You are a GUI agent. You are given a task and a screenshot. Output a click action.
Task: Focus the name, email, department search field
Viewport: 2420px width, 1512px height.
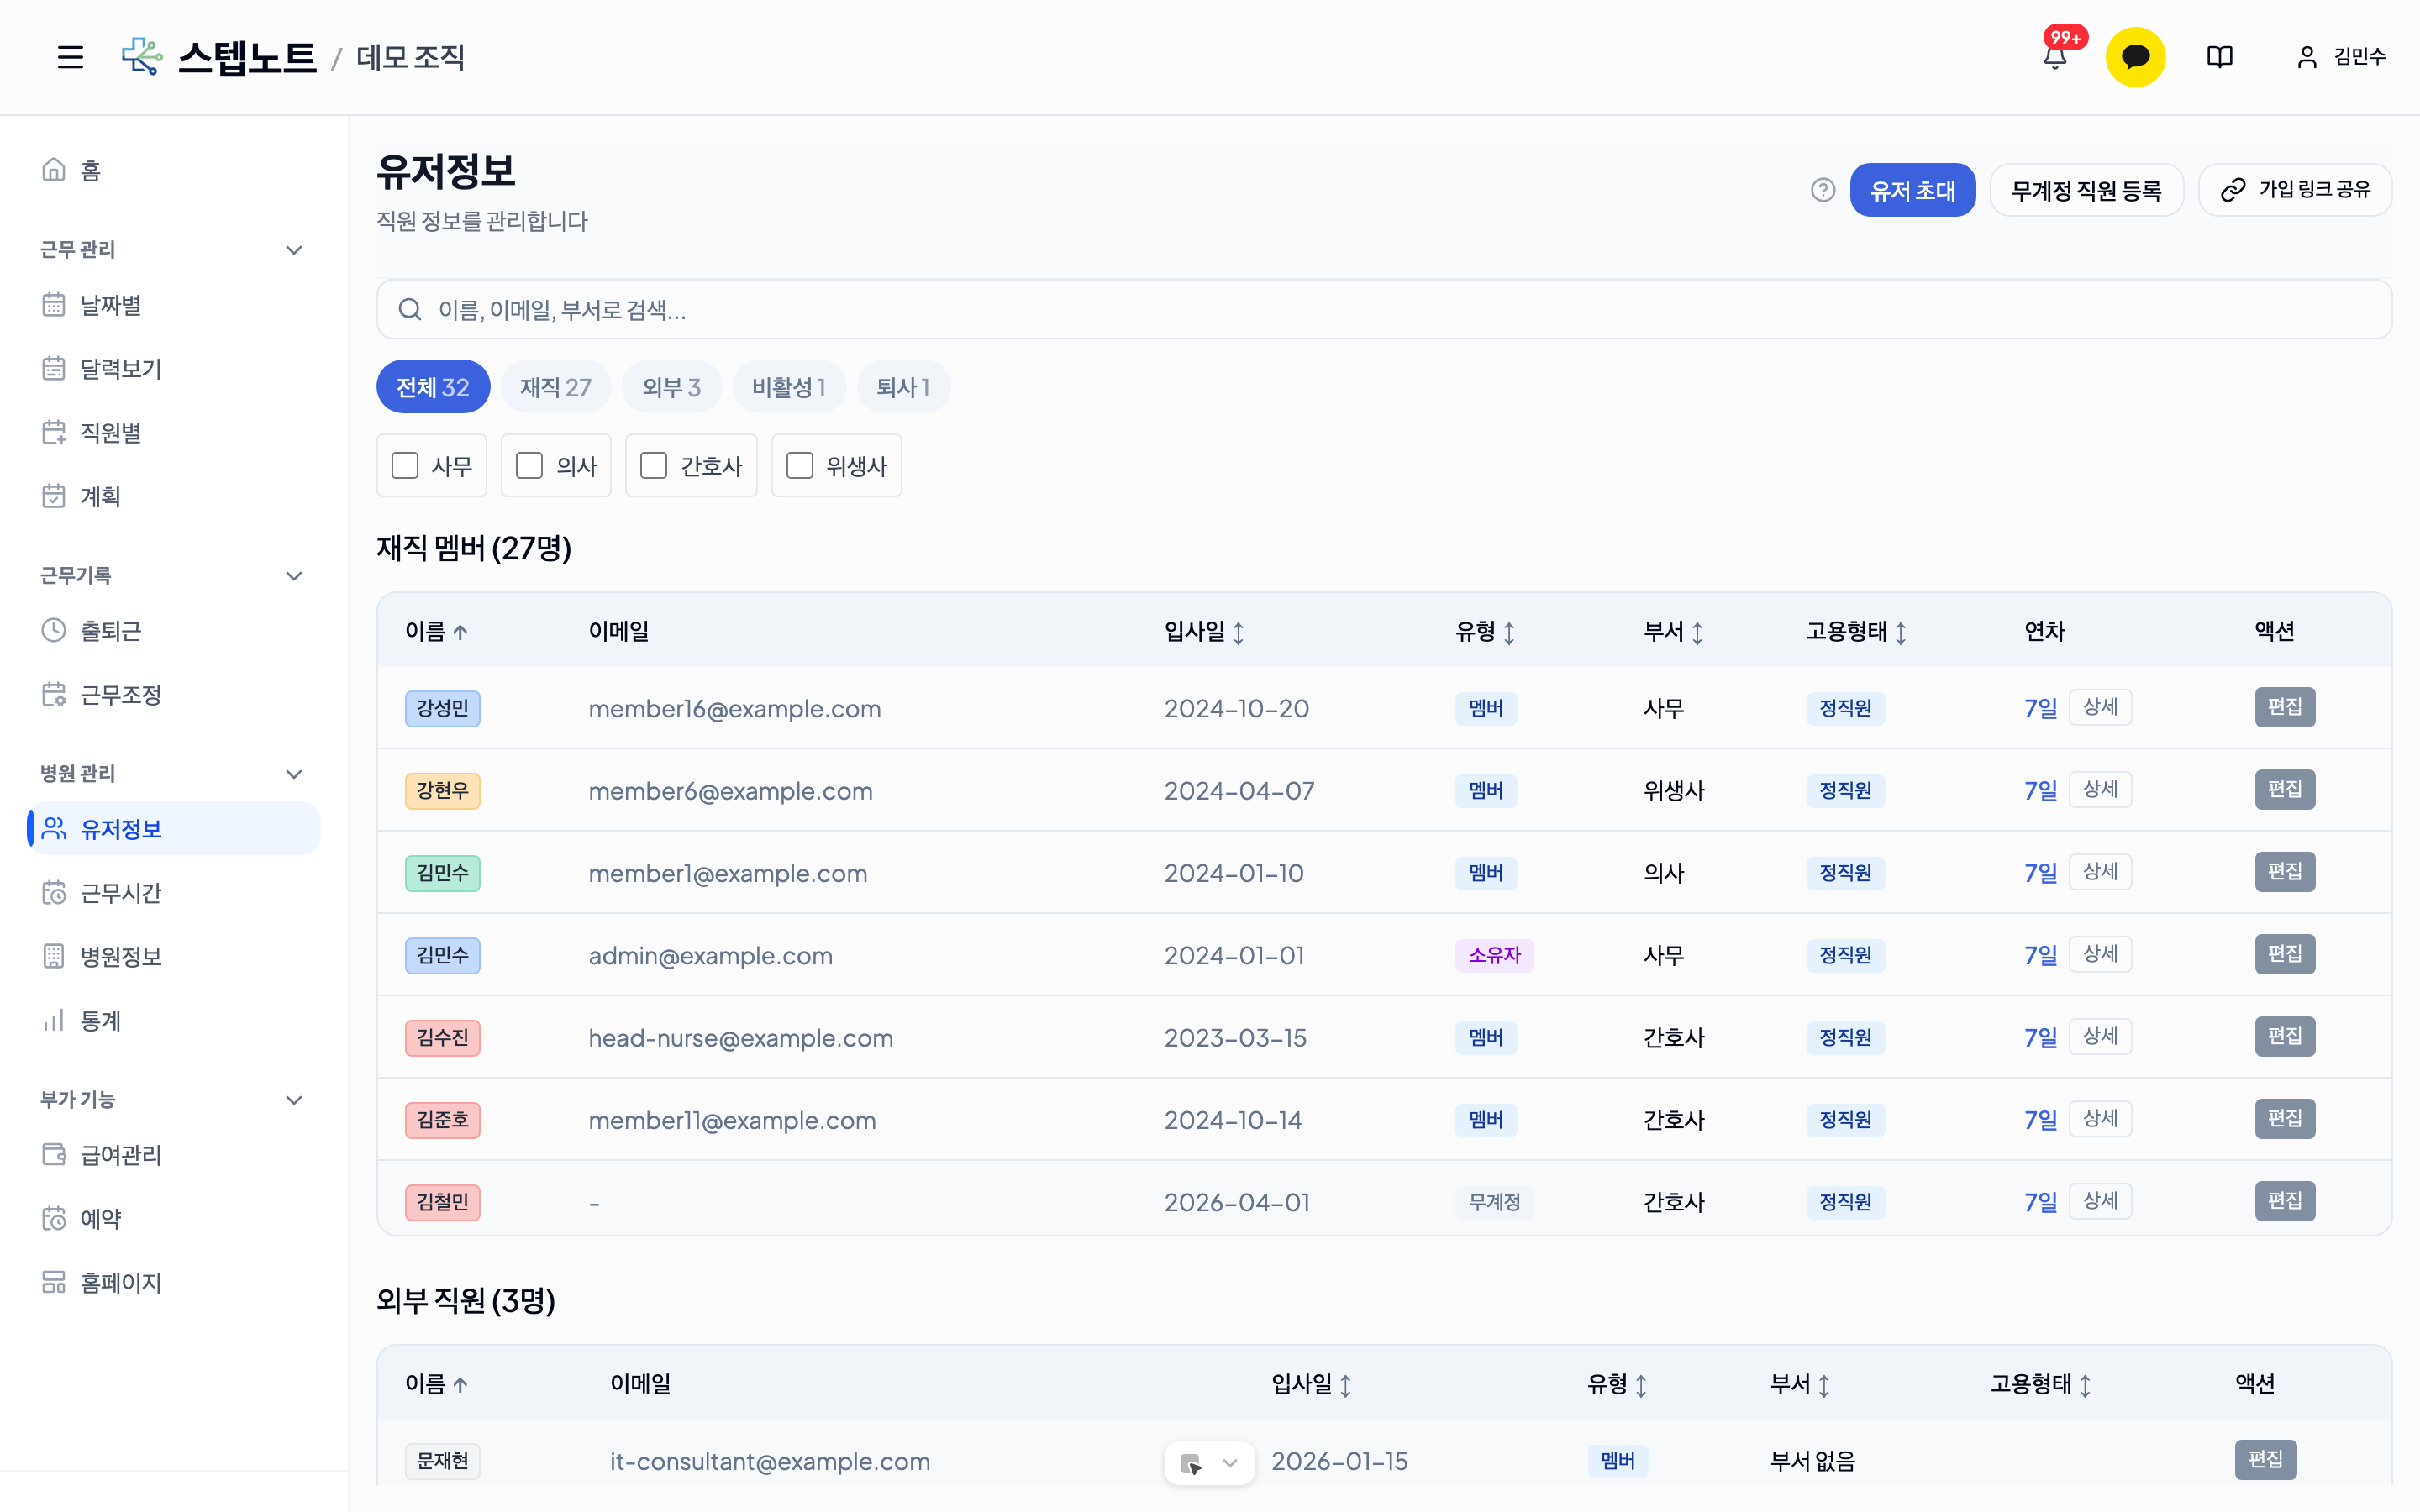coord(1384,309)
